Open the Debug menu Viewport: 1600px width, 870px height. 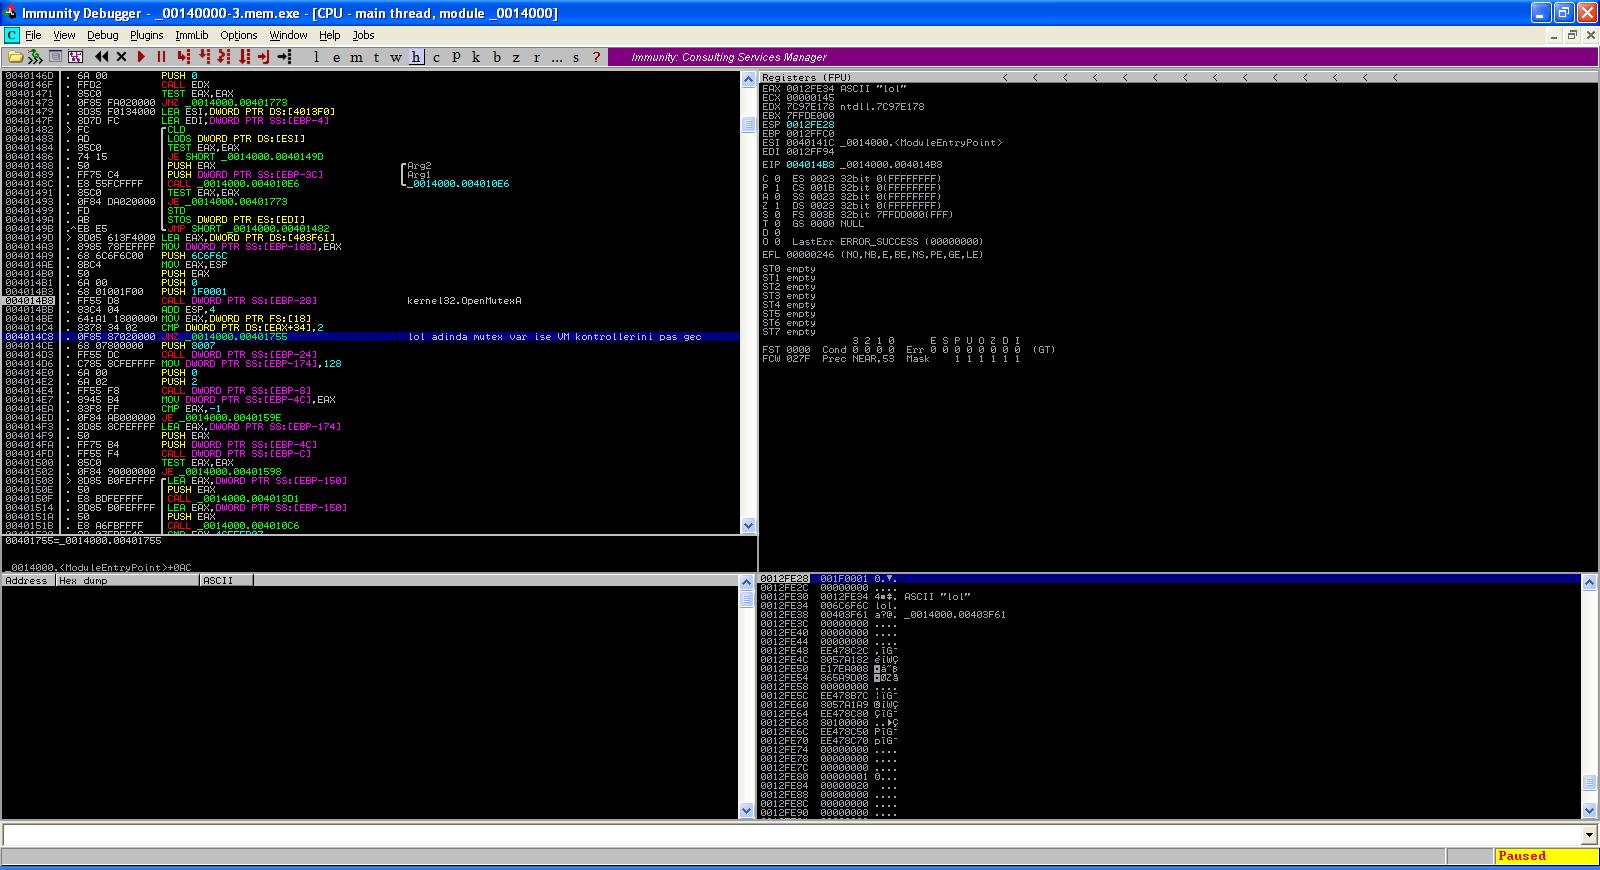[102, 35]
